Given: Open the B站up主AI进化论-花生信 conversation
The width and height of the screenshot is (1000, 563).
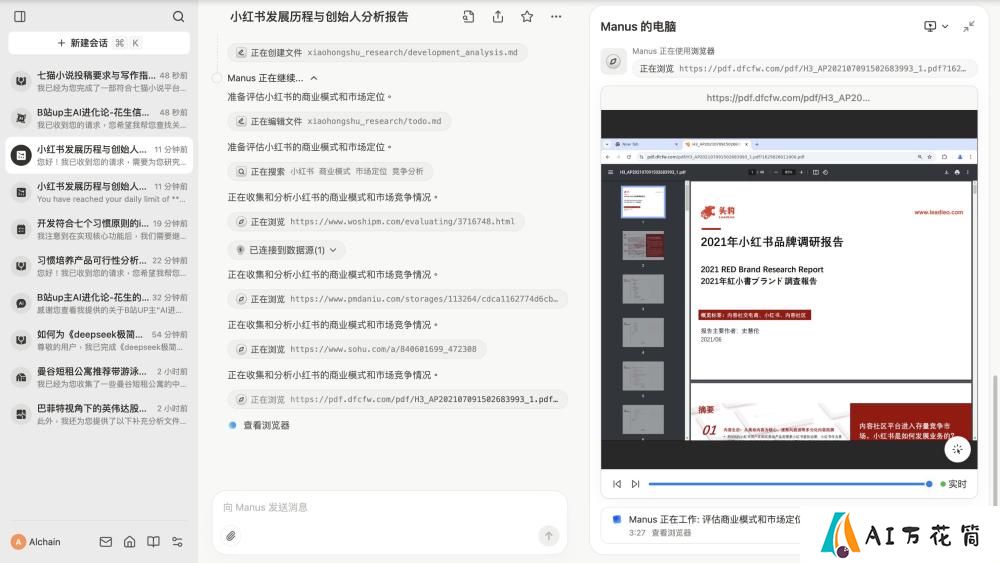Looking at the screenshot, I should pyautogui.click(x=99, y=118).
